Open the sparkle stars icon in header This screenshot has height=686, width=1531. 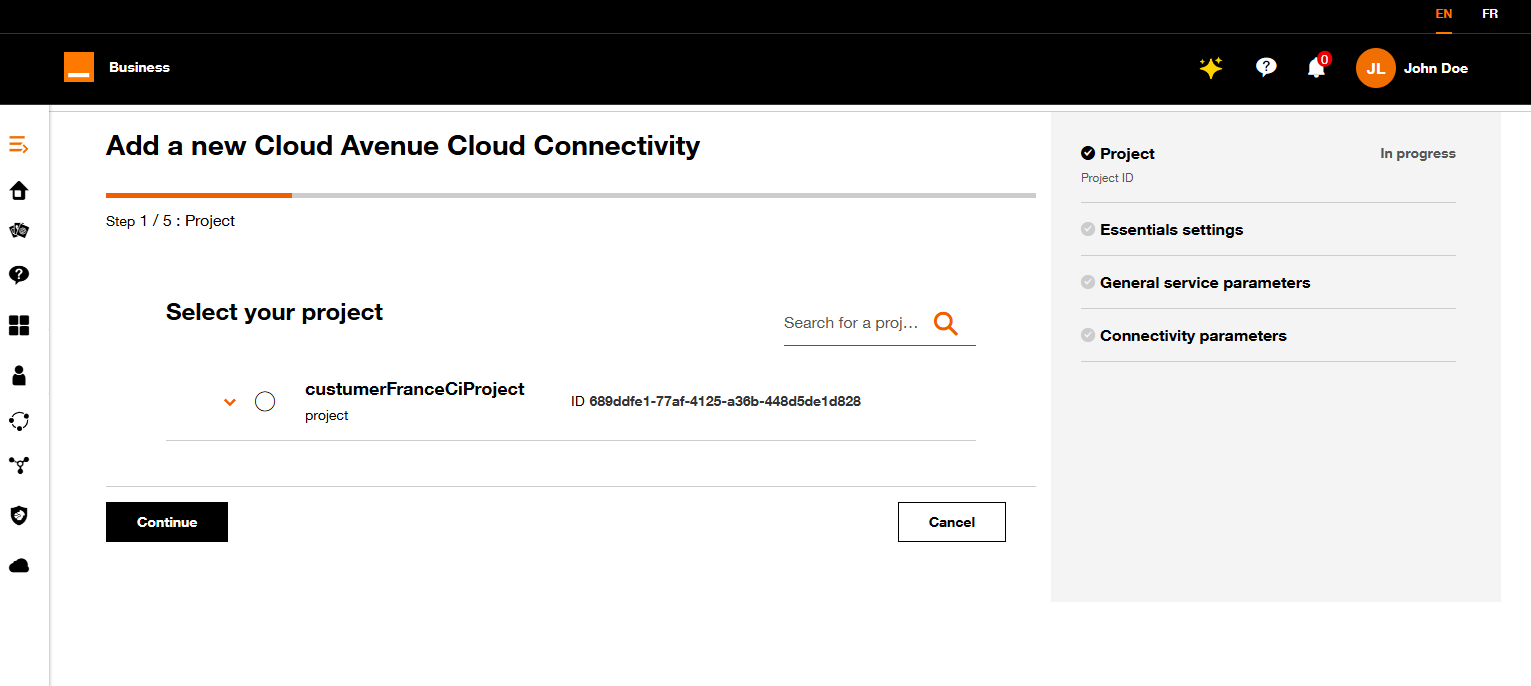click(1211, 68)
